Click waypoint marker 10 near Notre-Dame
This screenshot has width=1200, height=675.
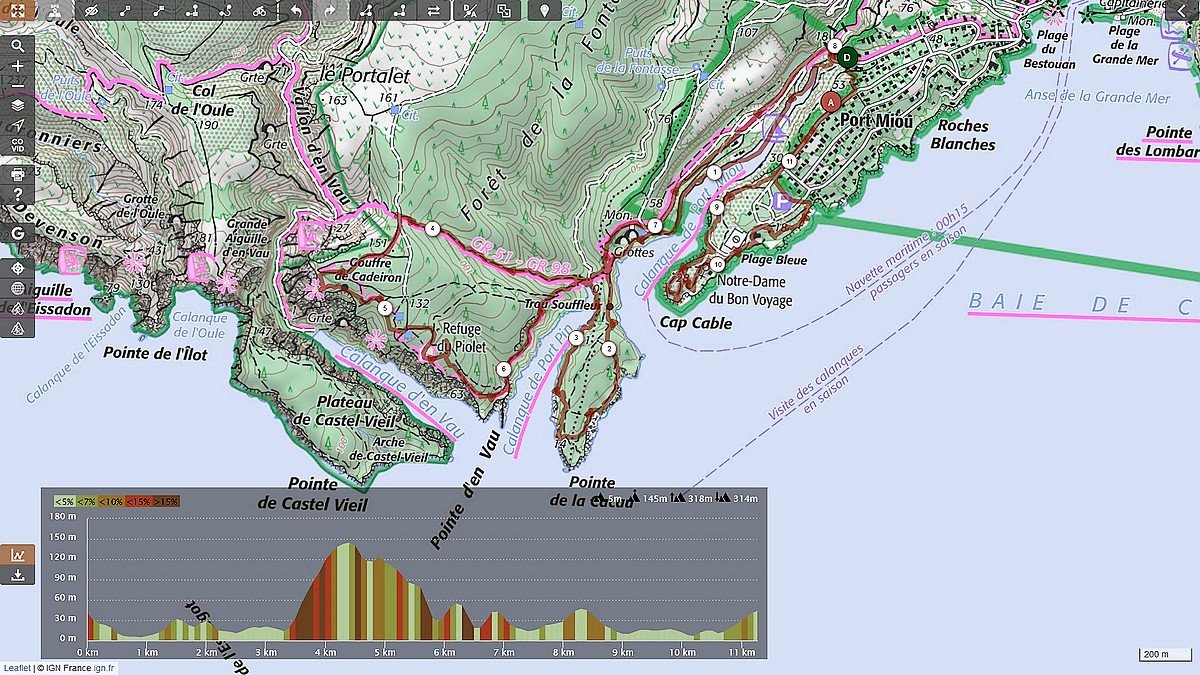tap(718, 265)
